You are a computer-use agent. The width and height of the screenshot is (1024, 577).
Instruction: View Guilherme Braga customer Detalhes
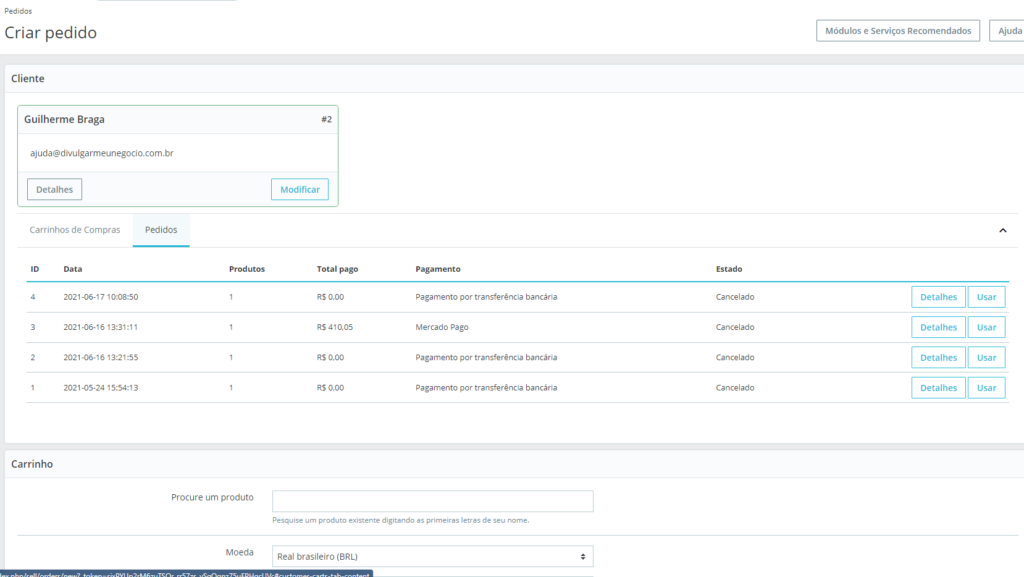pyautogui.click(x=54, y=189)
